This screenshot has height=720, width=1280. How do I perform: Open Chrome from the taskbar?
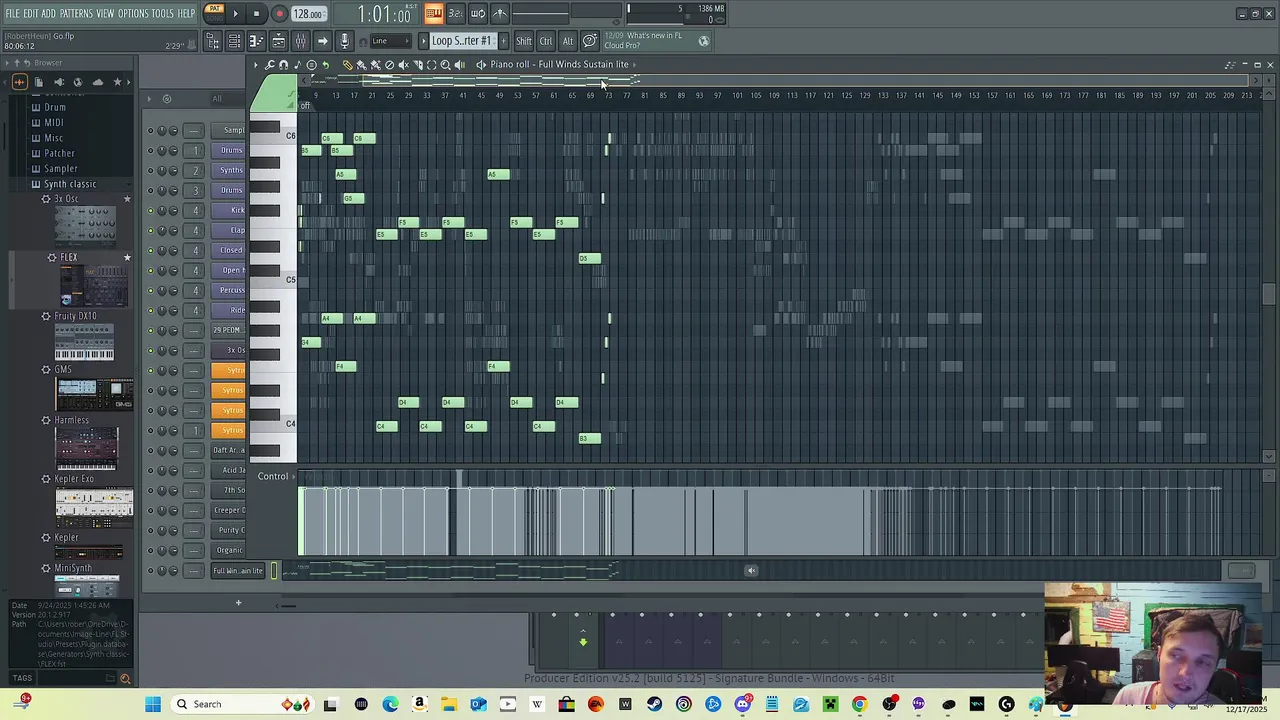pyautogui.click(x=859, y=704)
